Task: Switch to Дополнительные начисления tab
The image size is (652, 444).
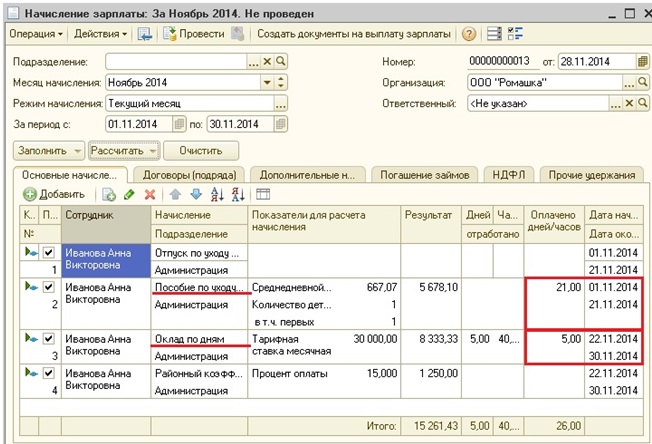Action: pos(307,175)
